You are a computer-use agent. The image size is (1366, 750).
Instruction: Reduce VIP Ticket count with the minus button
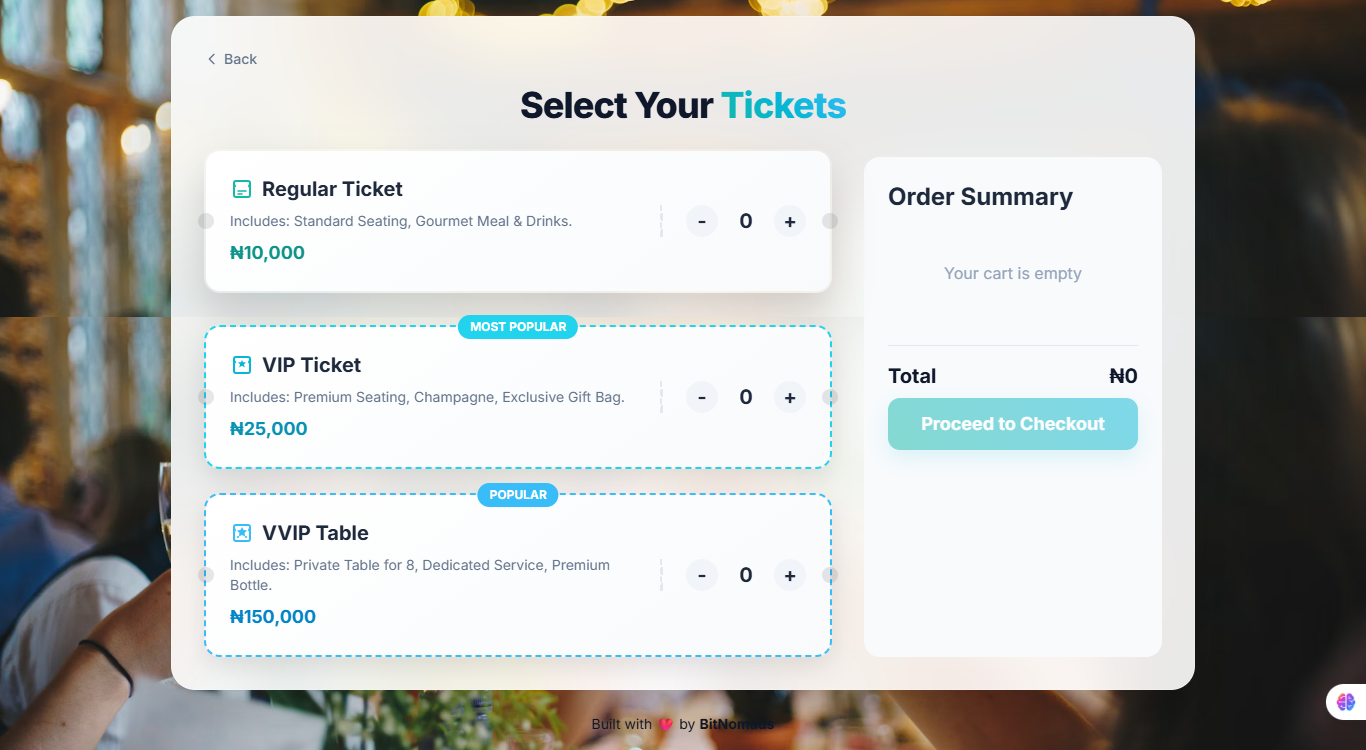coord(701,397)
